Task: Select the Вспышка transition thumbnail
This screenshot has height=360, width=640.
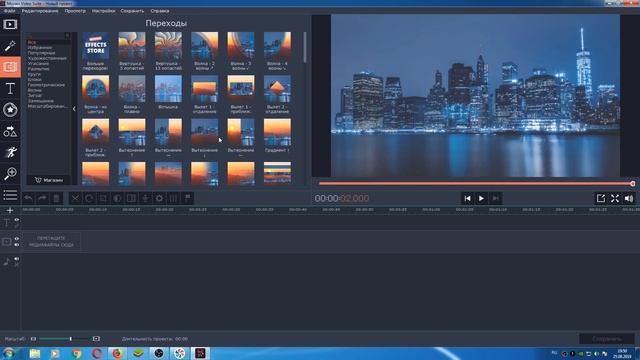Action: (x=168, y=89)
